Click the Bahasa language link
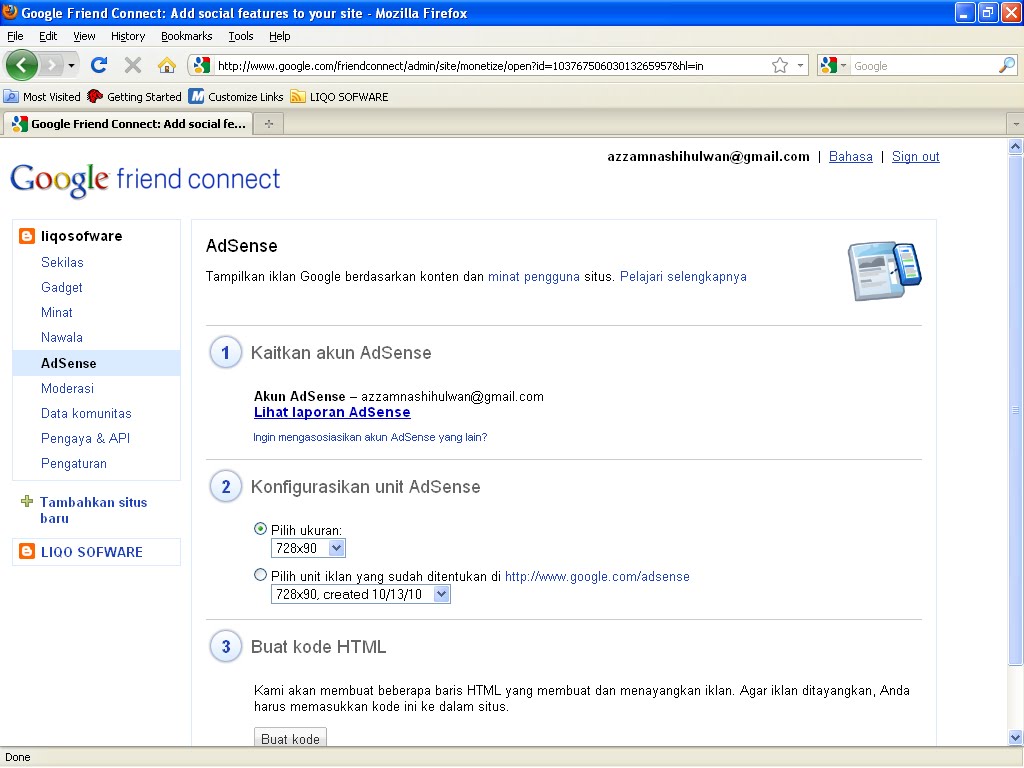This screenshot has height=768, width=1024. 850,156
